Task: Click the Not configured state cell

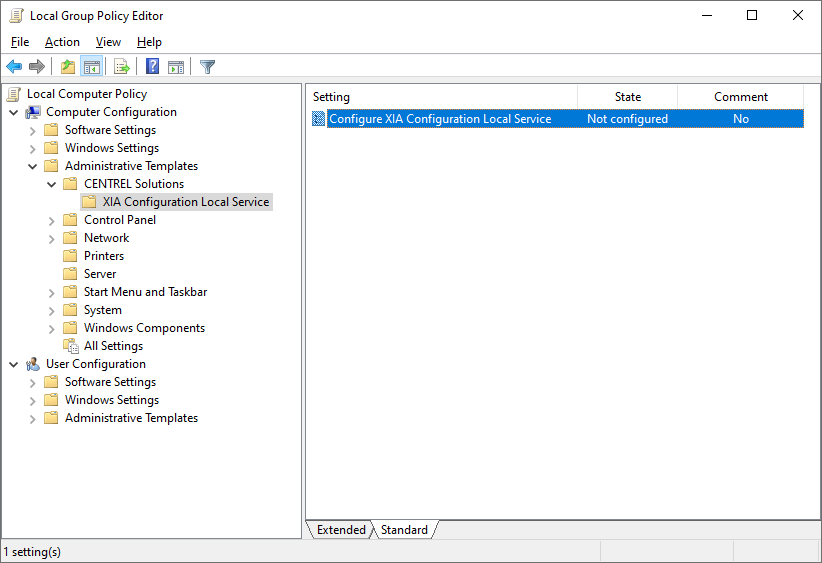Action: 628,119
